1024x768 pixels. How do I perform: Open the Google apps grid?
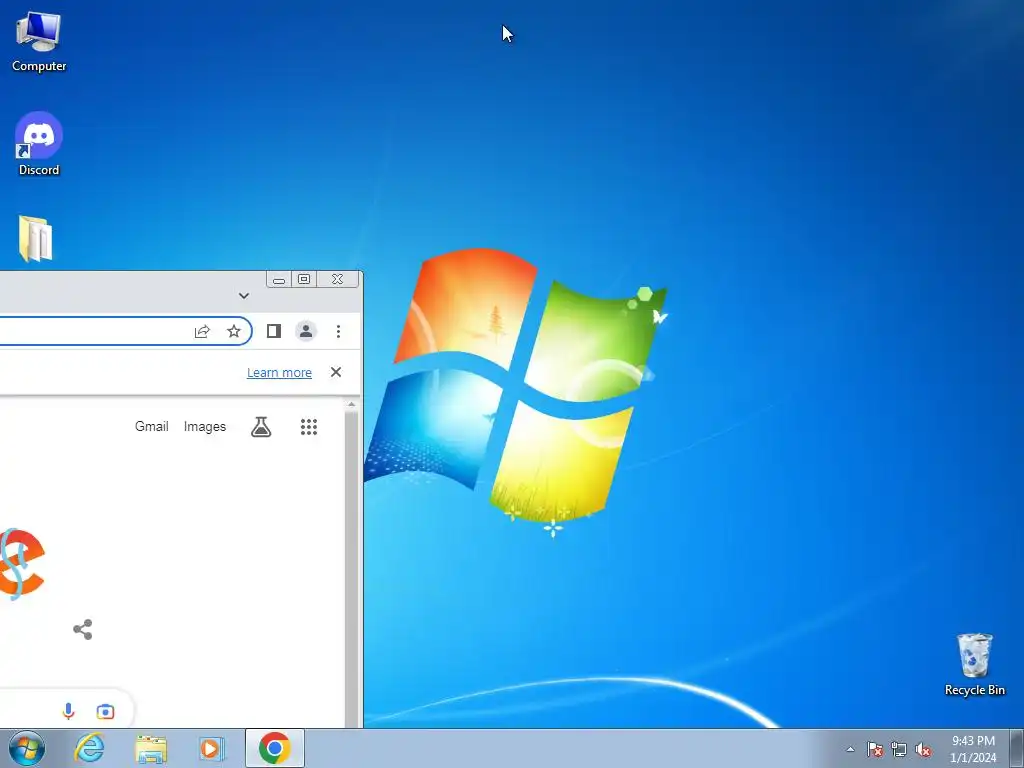pyautogui.click(x=309, y=427)
